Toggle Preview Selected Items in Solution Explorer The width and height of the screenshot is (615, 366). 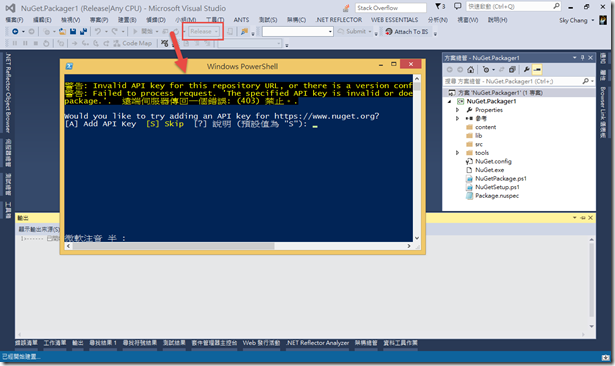pos(537,70)
